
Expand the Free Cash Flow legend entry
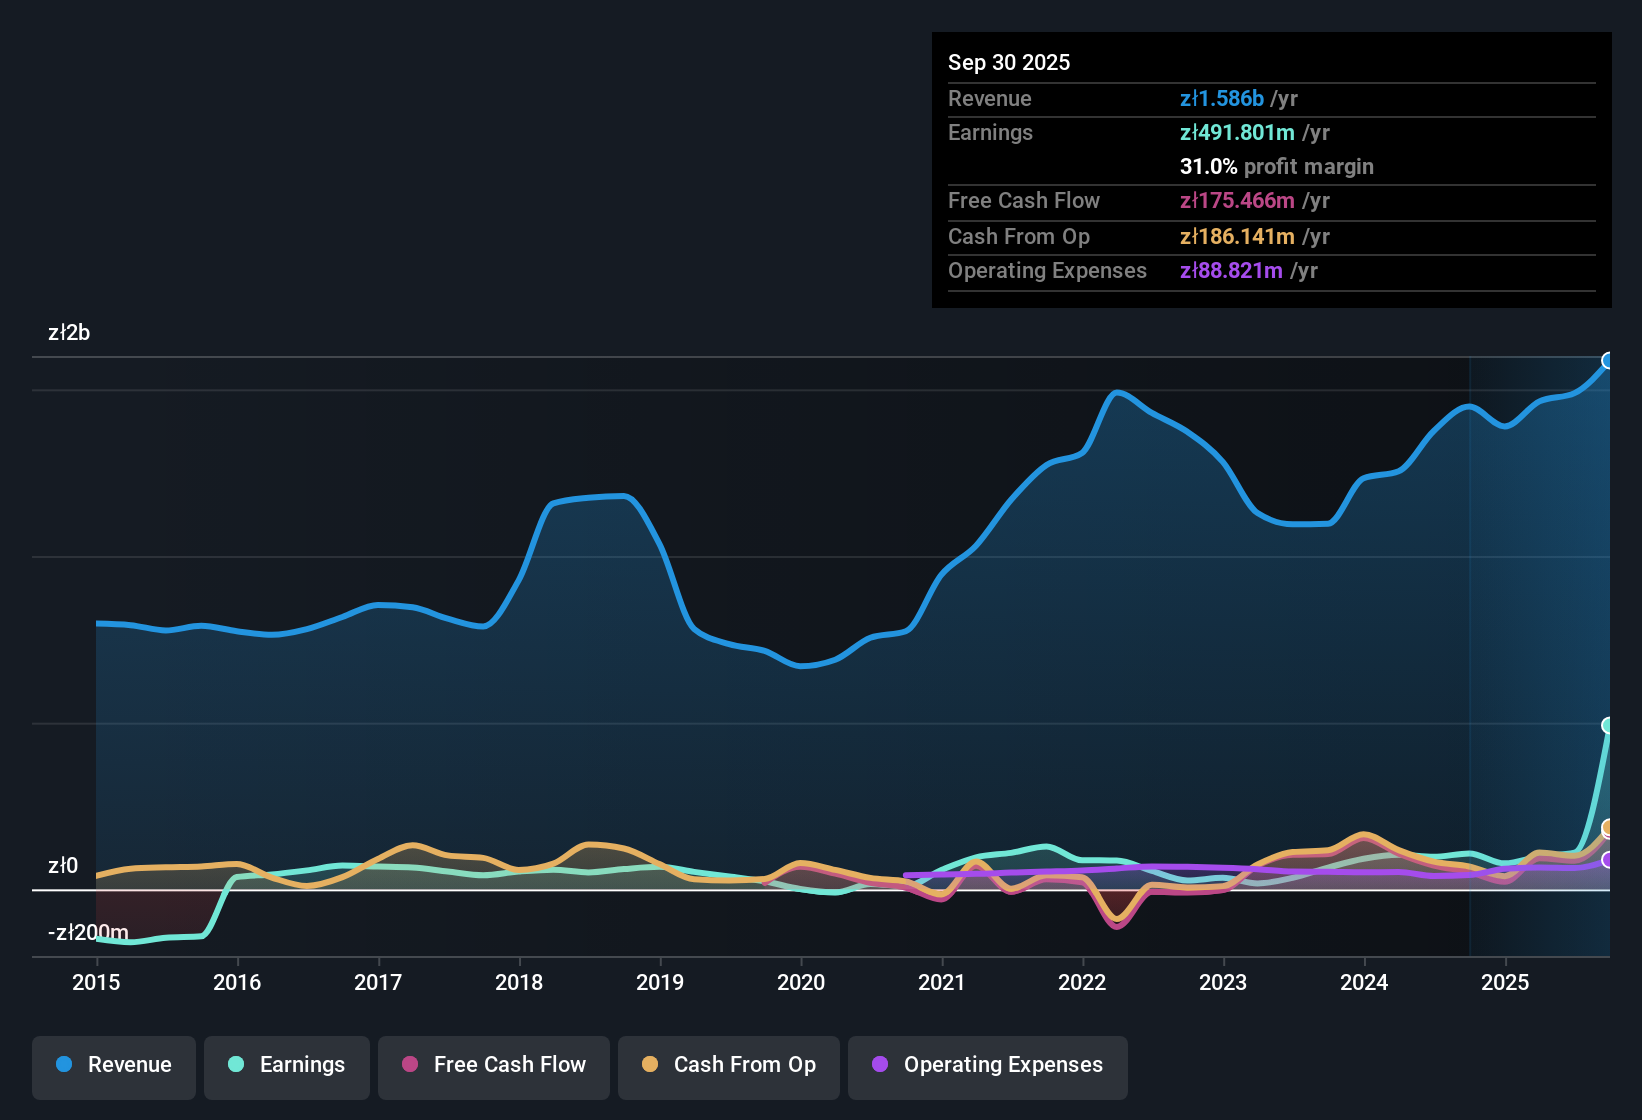493,1065
